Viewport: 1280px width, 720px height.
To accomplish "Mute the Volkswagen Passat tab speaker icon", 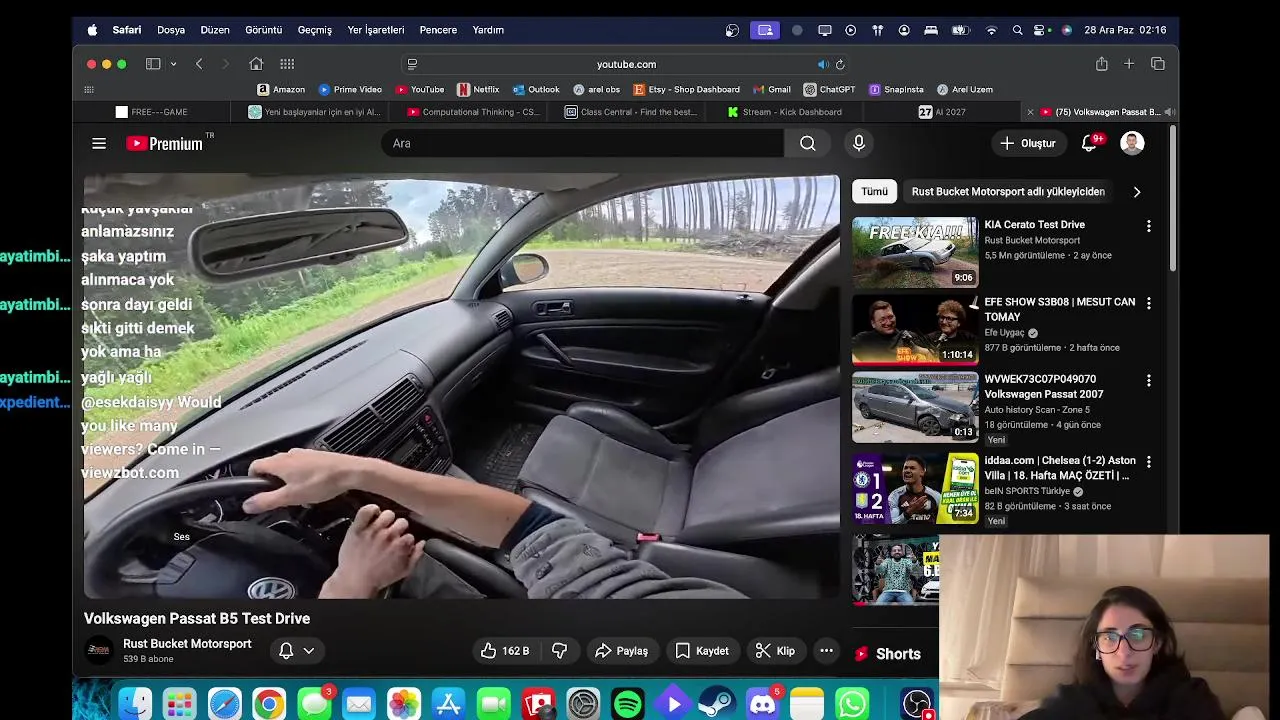I will (1169, 112).
